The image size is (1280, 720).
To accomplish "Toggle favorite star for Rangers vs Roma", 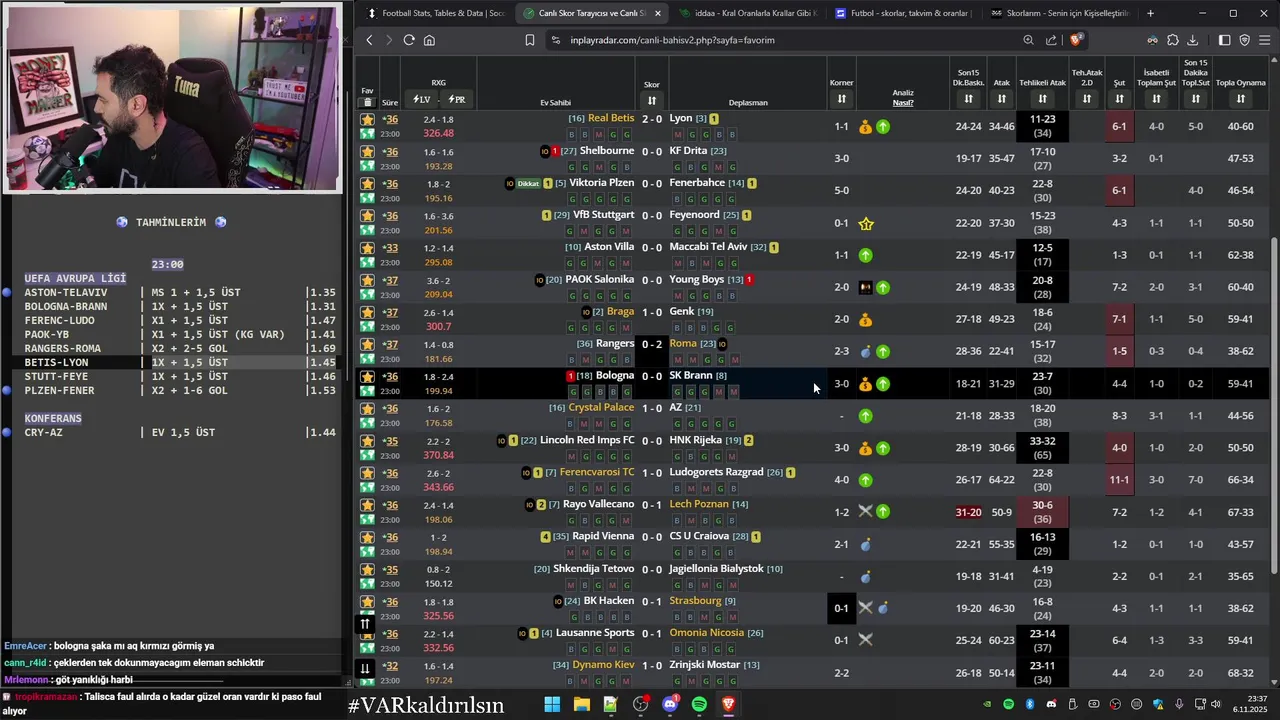I will (367, 344).
